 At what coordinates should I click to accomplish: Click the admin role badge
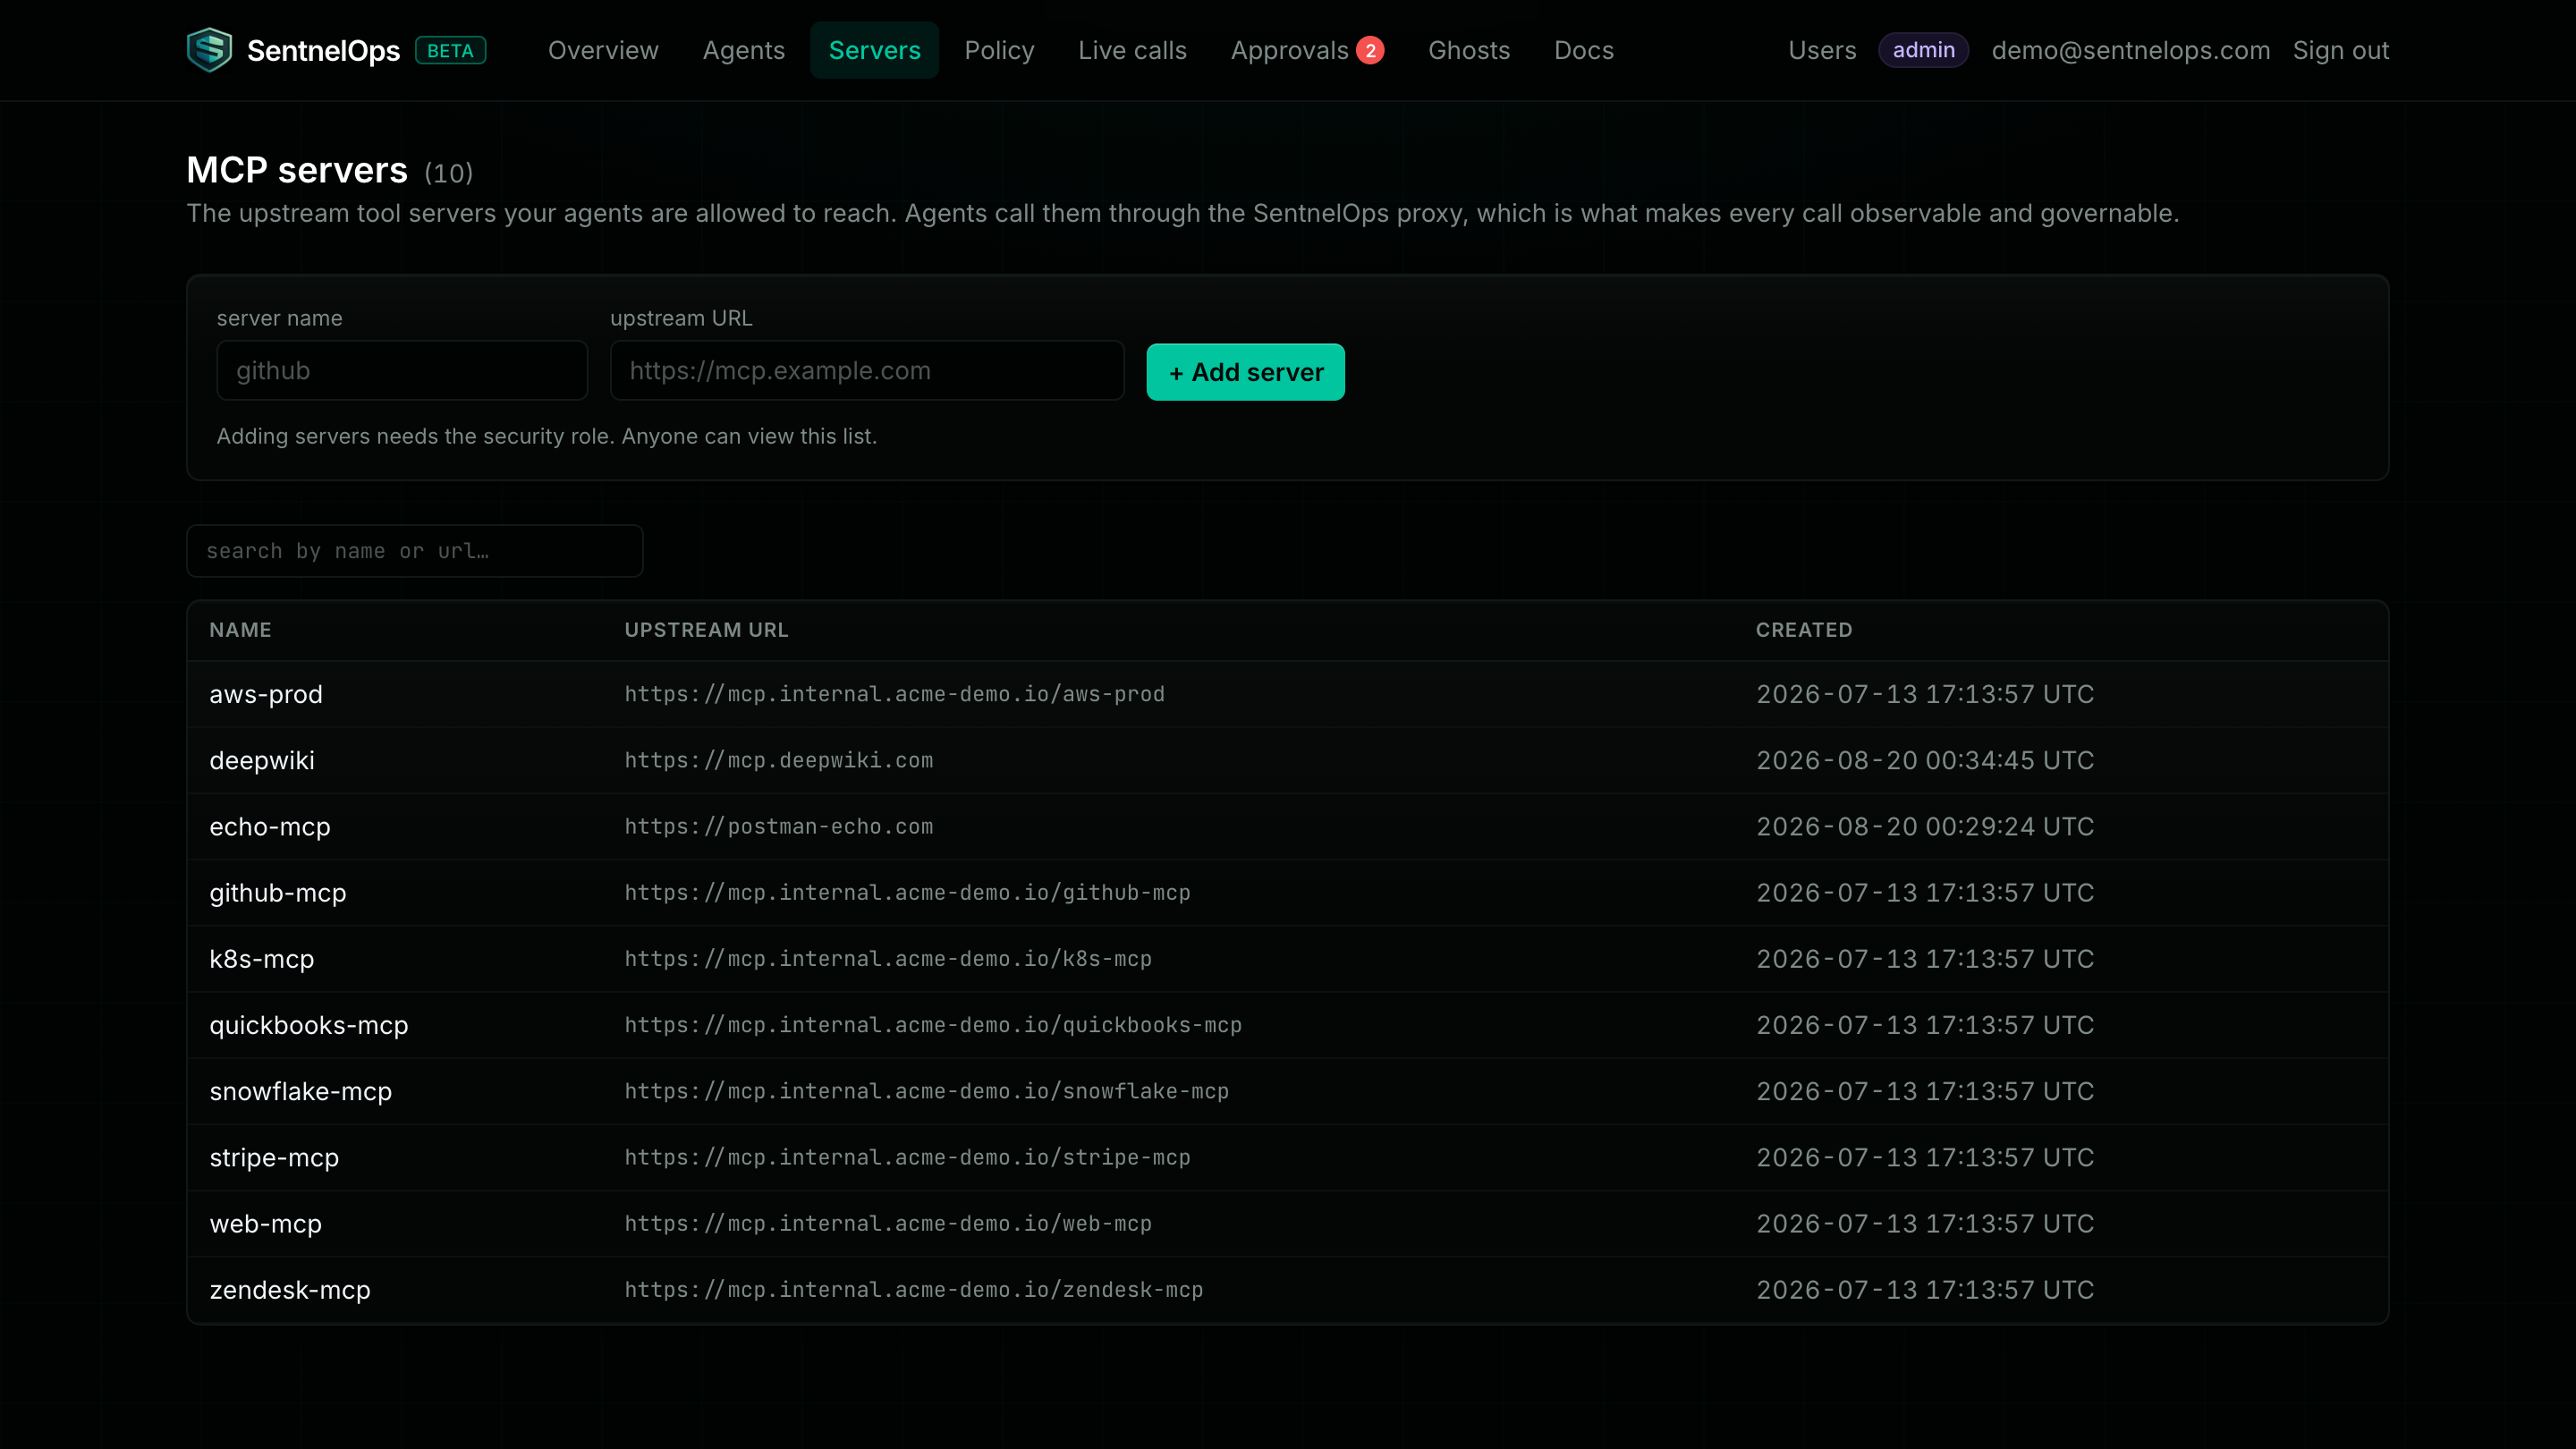point(1923,50)
